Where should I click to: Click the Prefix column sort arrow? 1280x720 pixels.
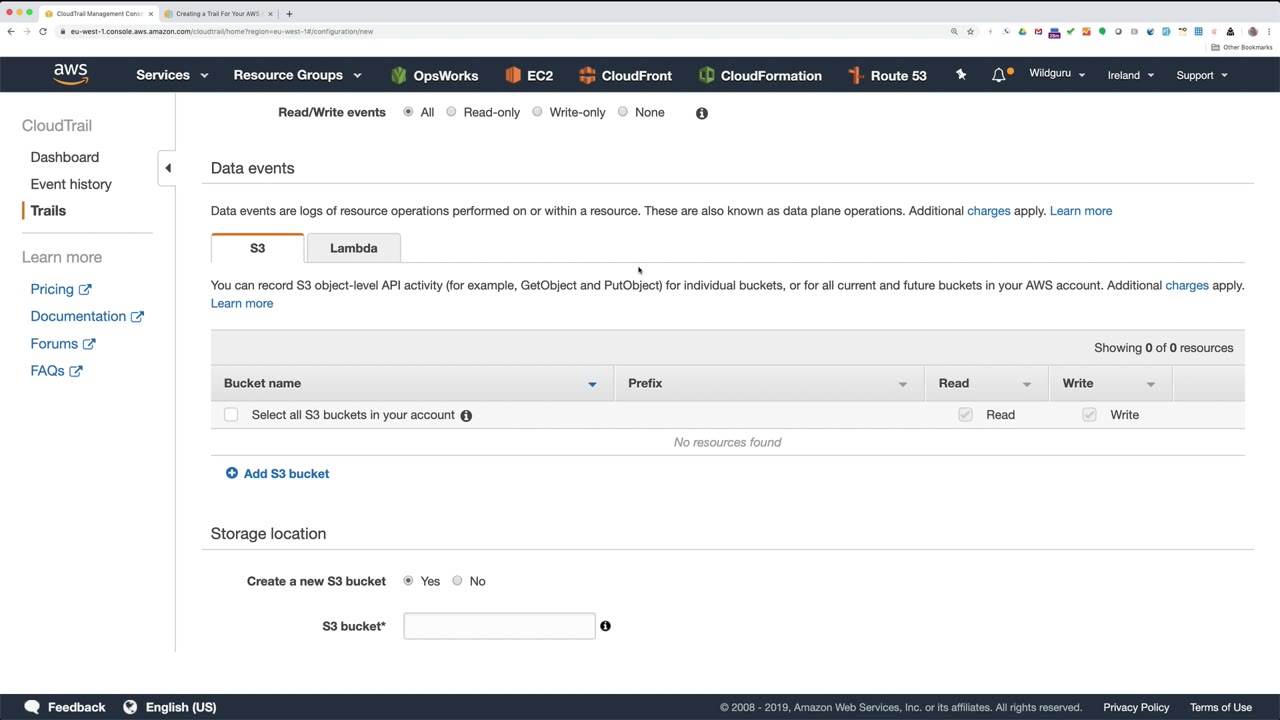point(903,384)
